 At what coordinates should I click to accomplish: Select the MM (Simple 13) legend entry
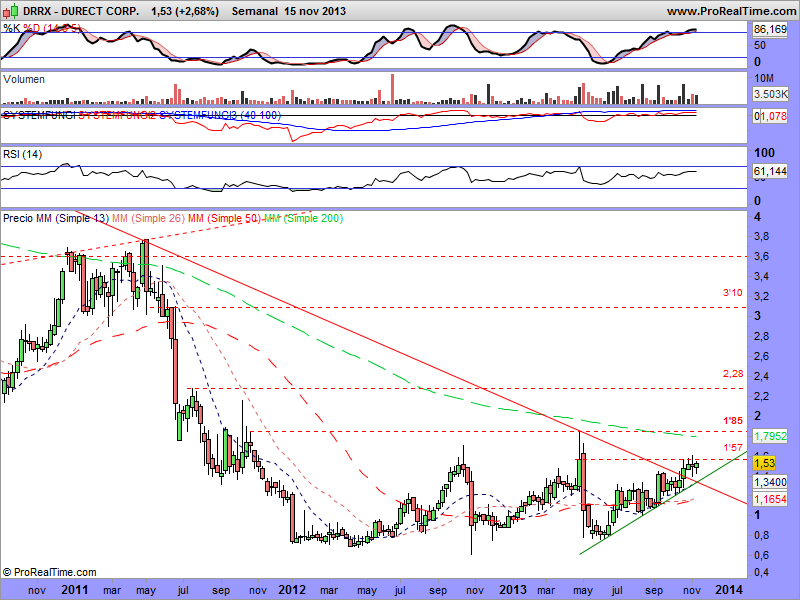[72, 218]
